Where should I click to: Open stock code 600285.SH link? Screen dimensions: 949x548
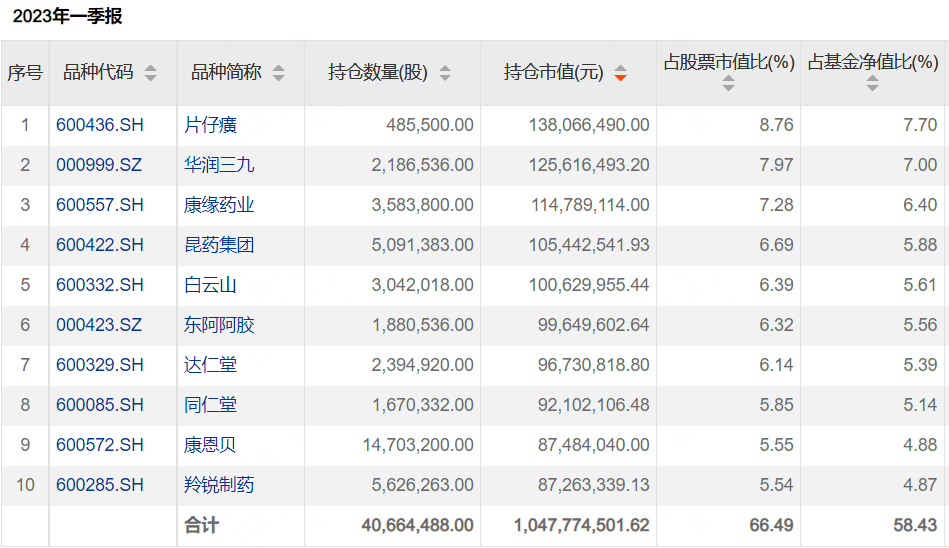(100, 484)
